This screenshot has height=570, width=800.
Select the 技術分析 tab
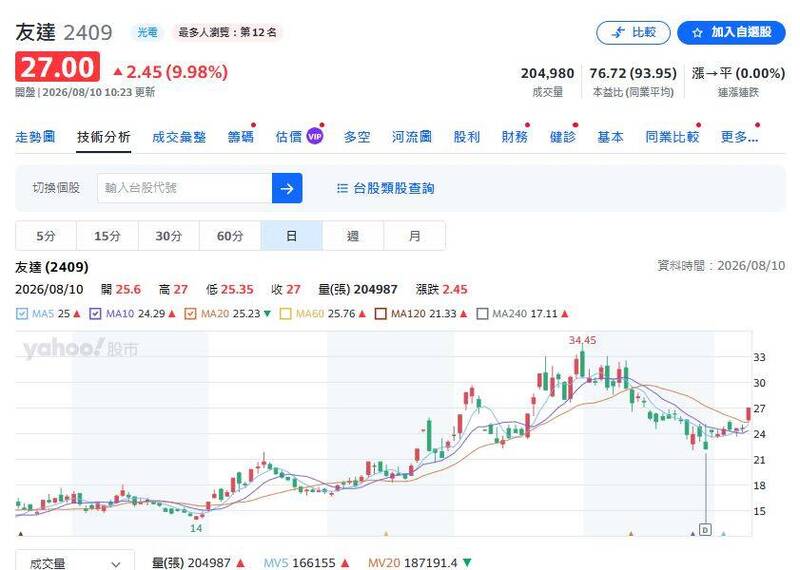[x=104, y=137]
